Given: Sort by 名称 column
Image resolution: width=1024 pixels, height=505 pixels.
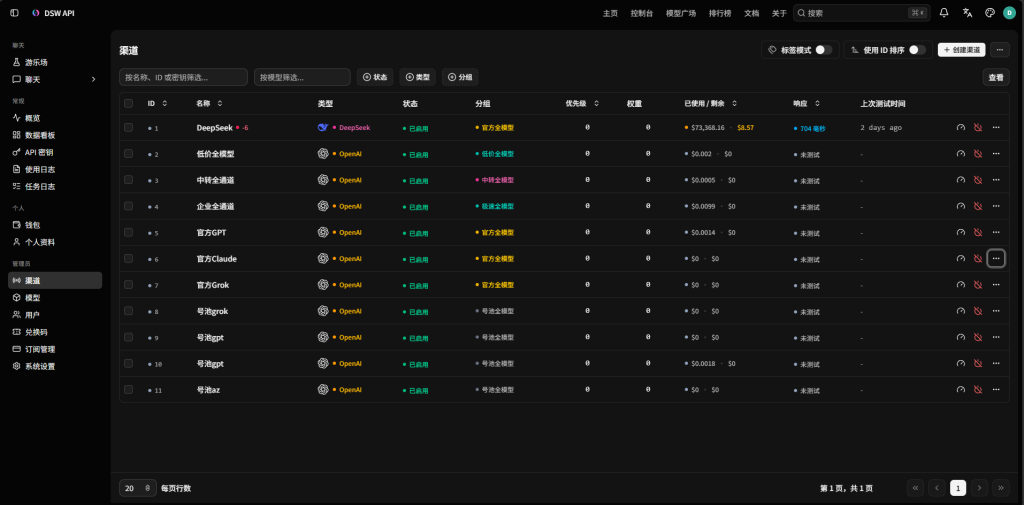Looking at the screenshot, I should click(x=209, y=103).
